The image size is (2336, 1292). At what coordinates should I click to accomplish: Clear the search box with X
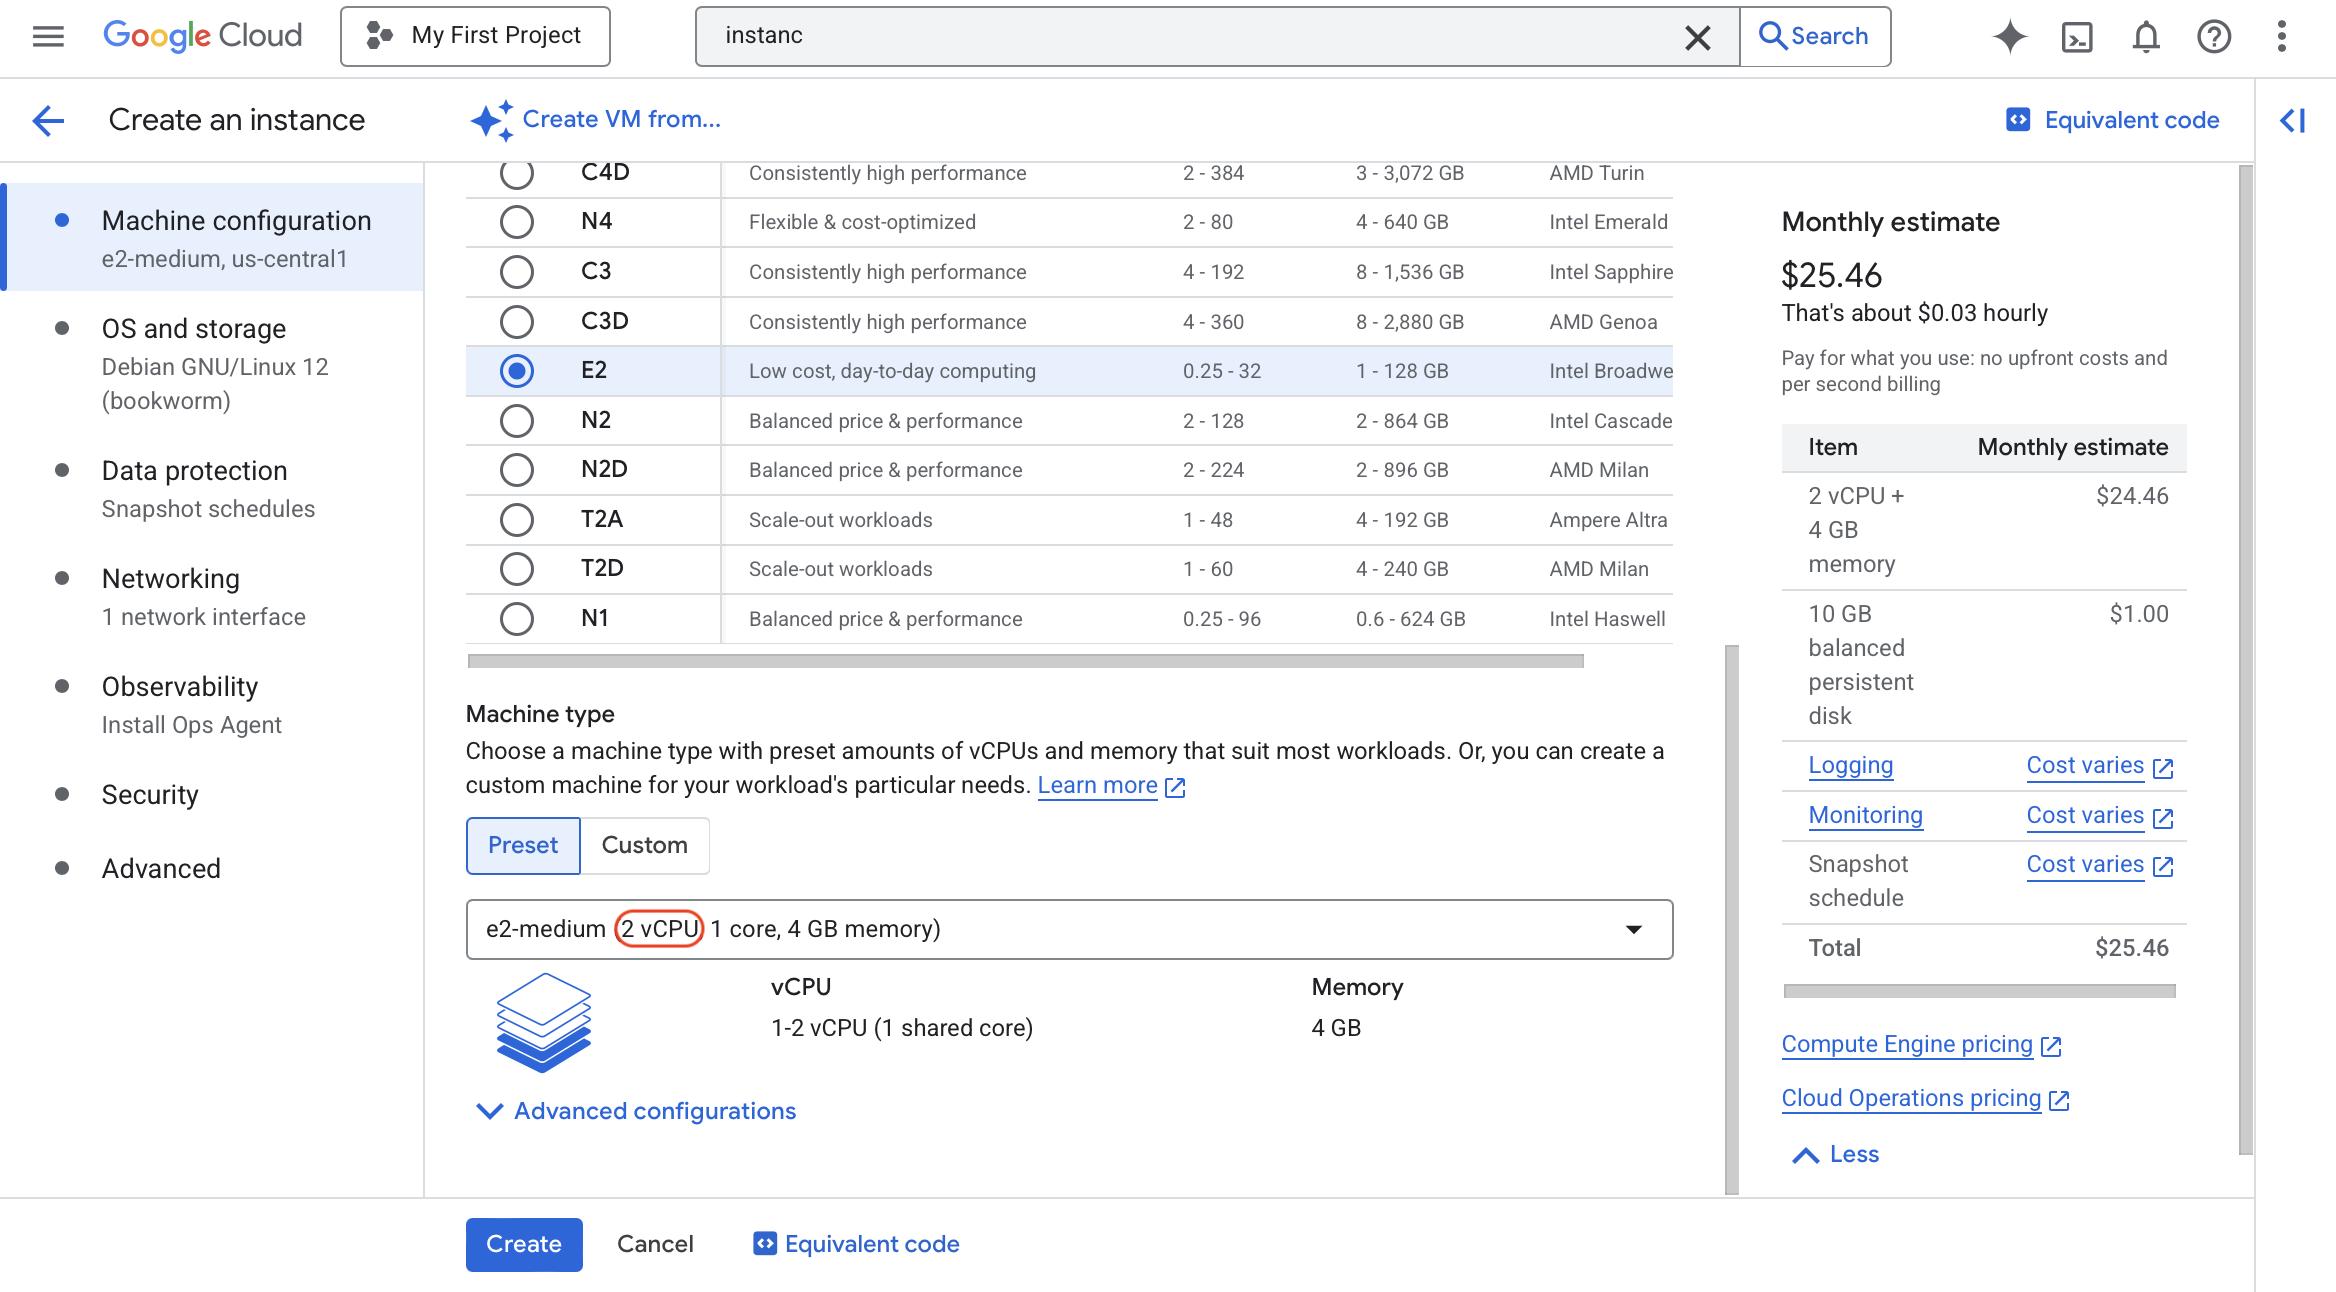[1697, 37]
